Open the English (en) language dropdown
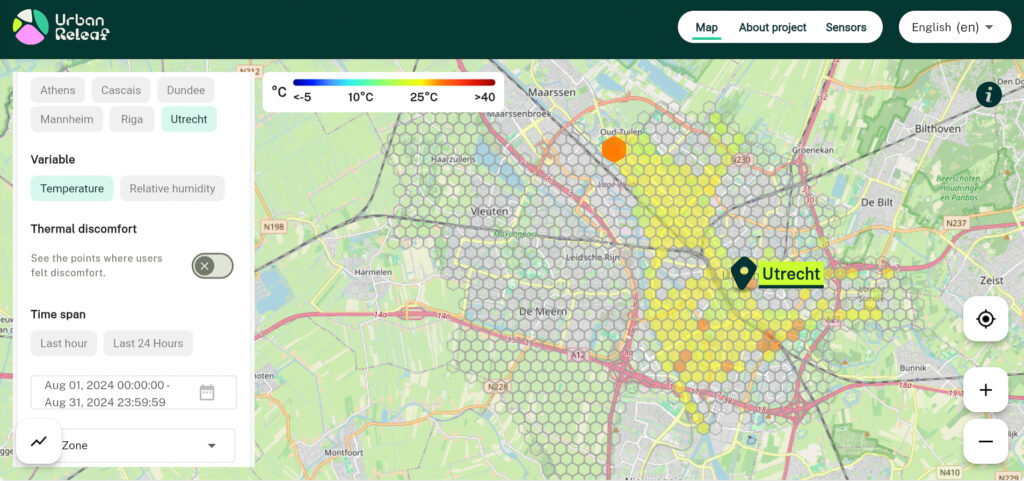The image size is (1024, 481). click(953, 27)
